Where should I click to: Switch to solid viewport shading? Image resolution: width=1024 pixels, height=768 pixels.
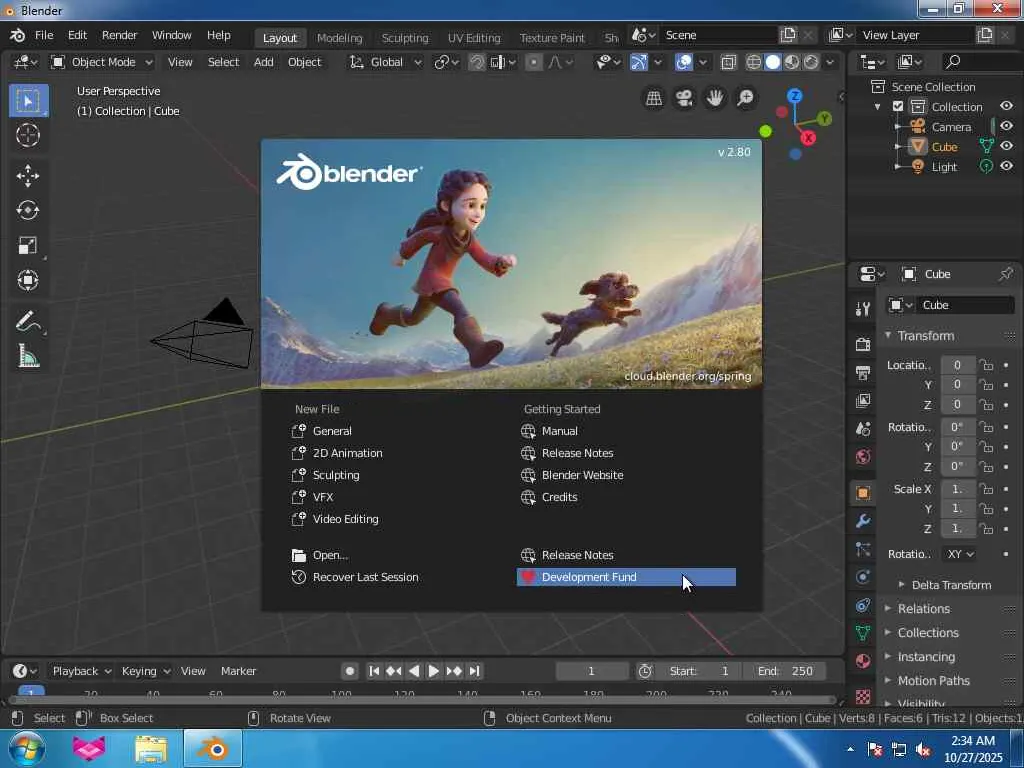tap(773, 62)
